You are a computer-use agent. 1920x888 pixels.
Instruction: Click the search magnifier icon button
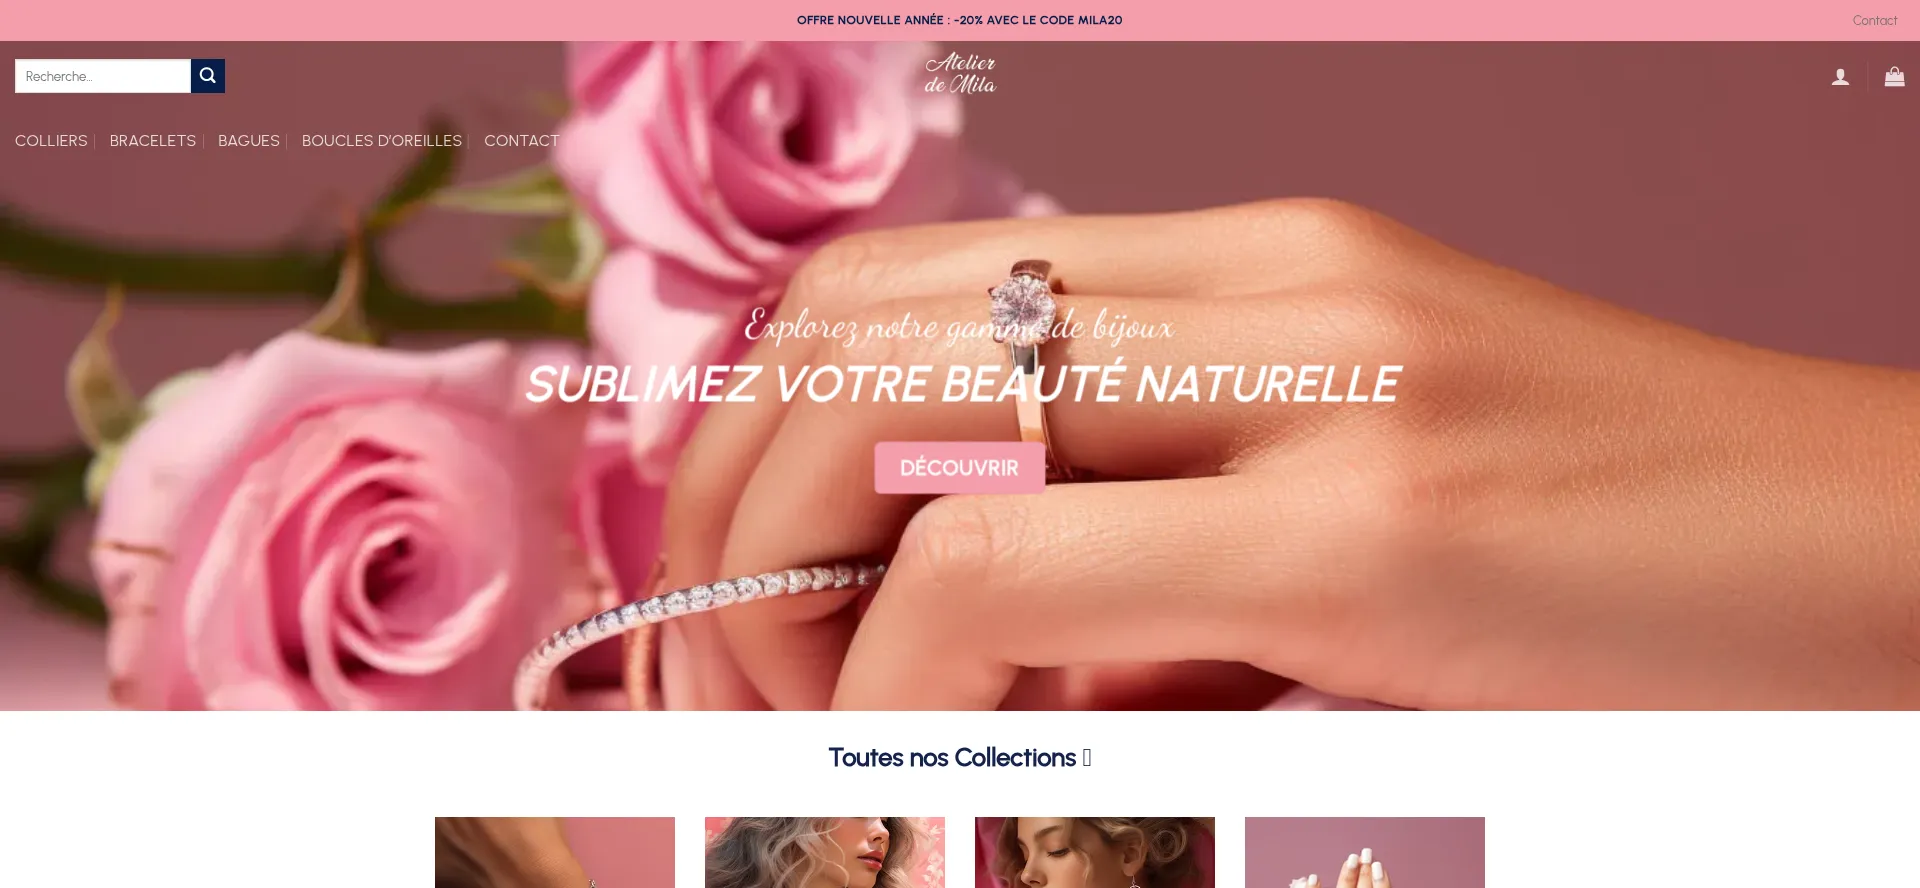pyautogui.click(x=207, y=76)
